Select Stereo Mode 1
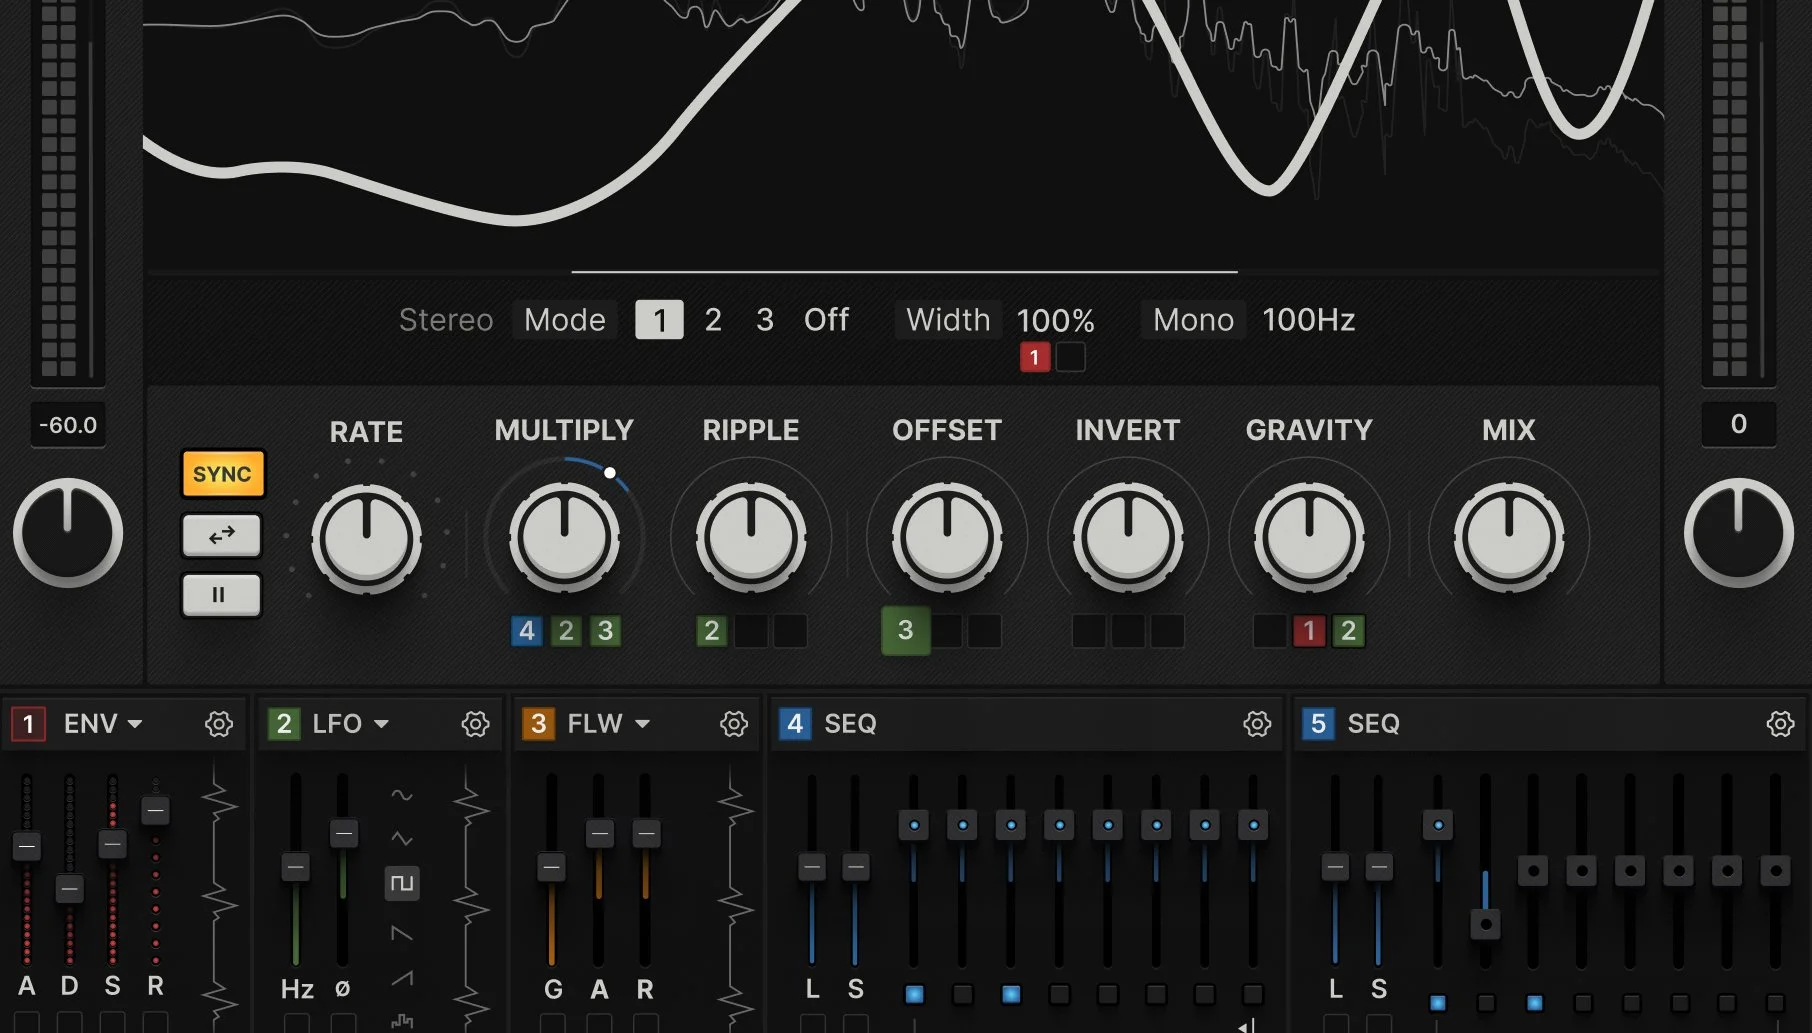The height and width of the screenshot is (1033, 1812). 659,320
